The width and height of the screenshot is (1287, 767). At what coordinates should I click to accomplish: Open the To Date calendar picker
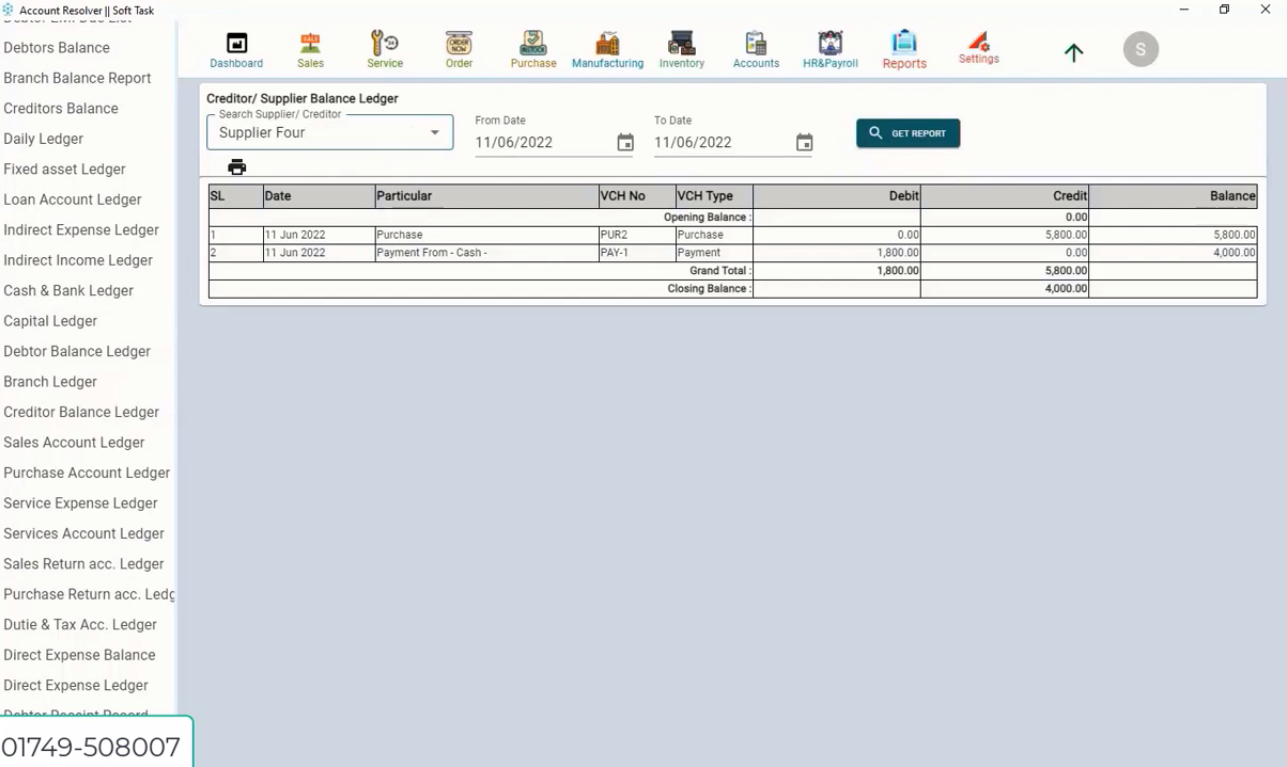pyautogui.click(x=803, y=143)
